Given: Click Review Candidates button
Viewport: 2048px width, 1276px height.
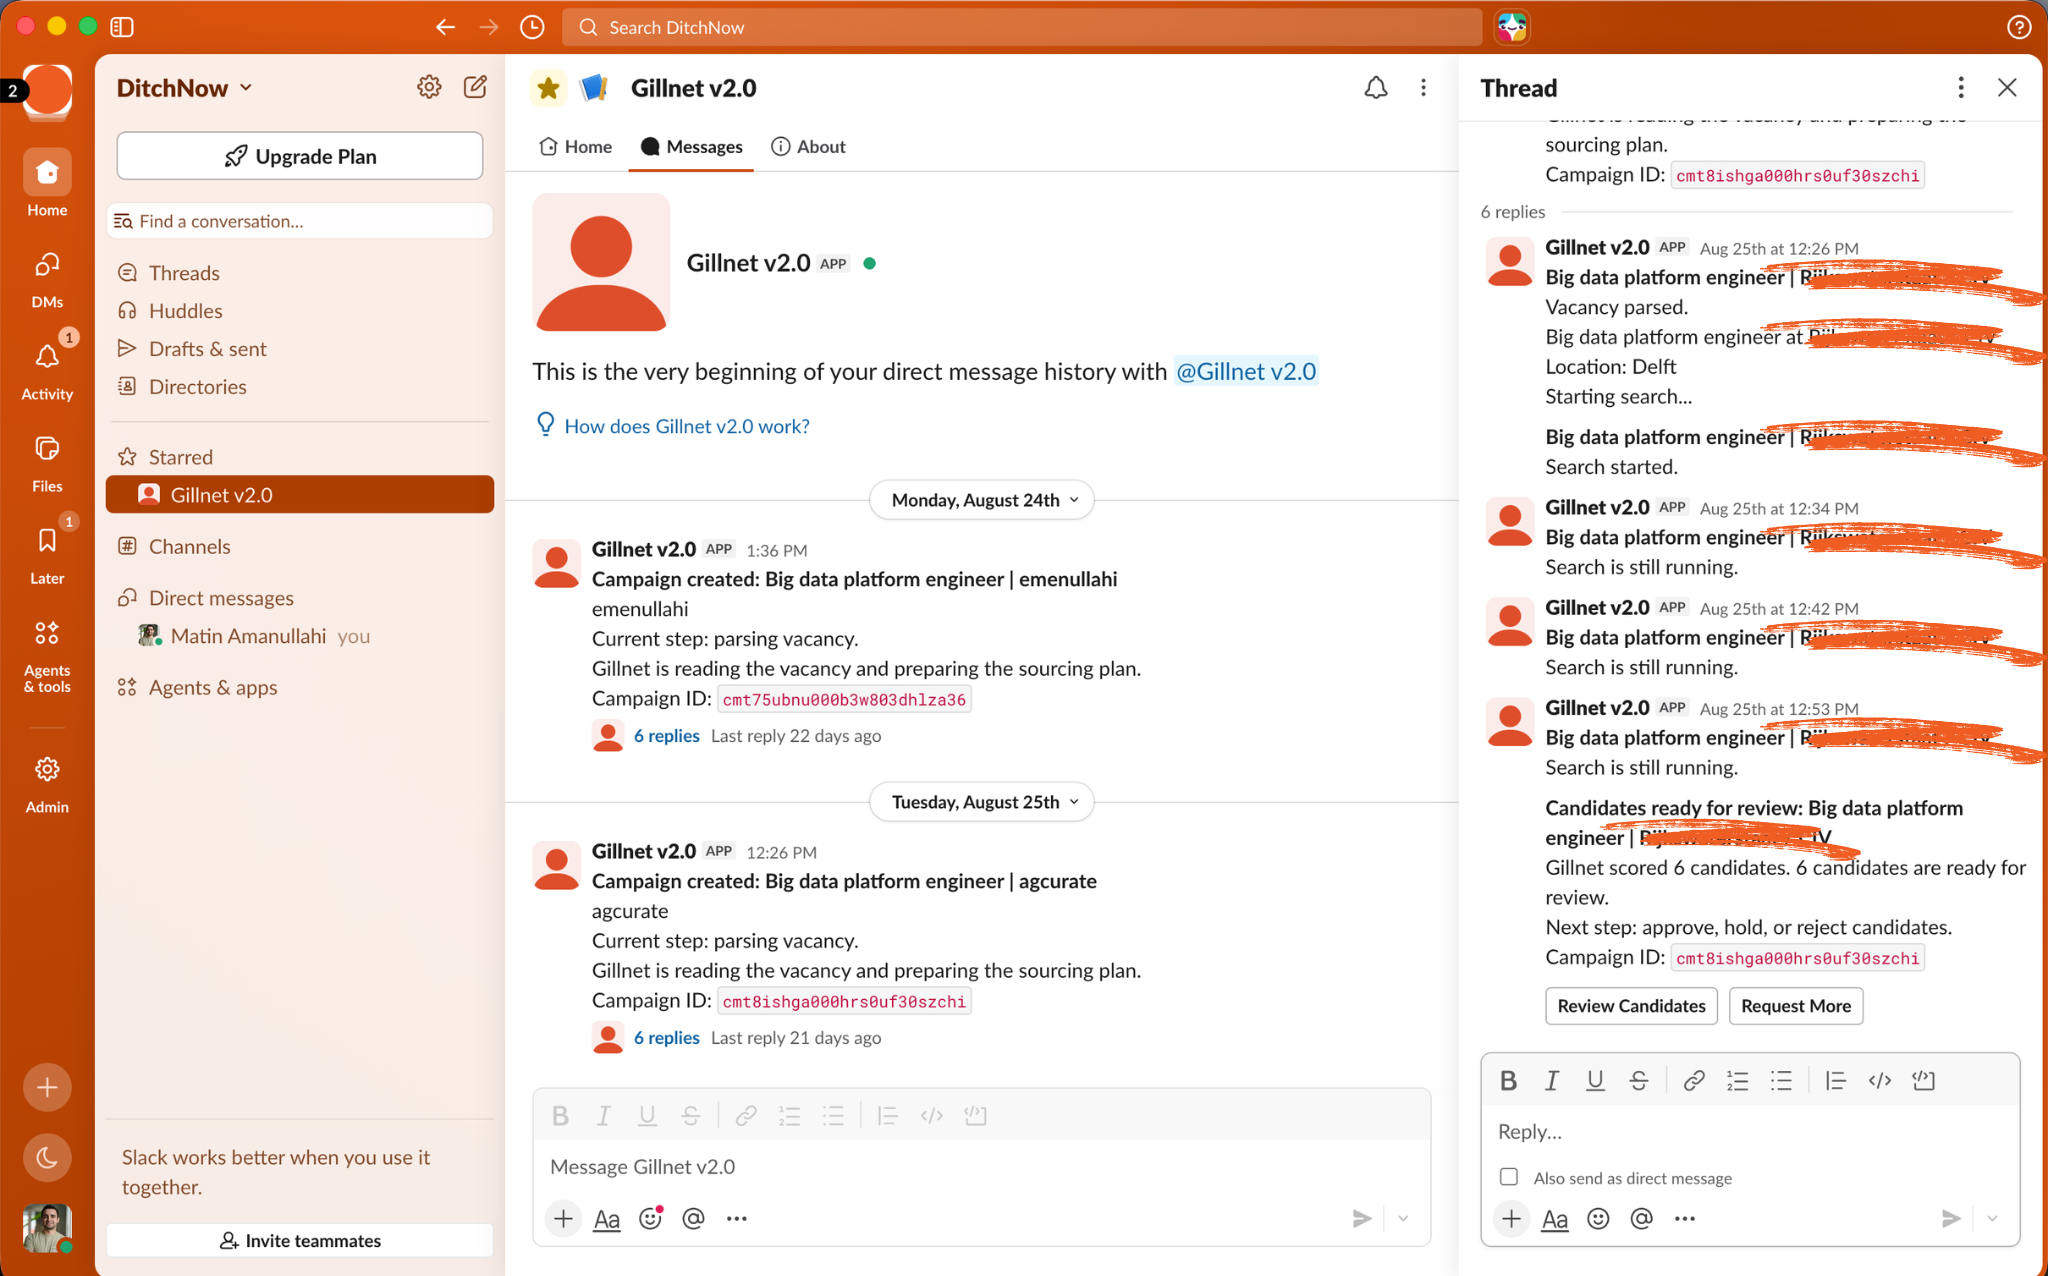Looking at the screenshot, I should [x=1631, y=1006].
